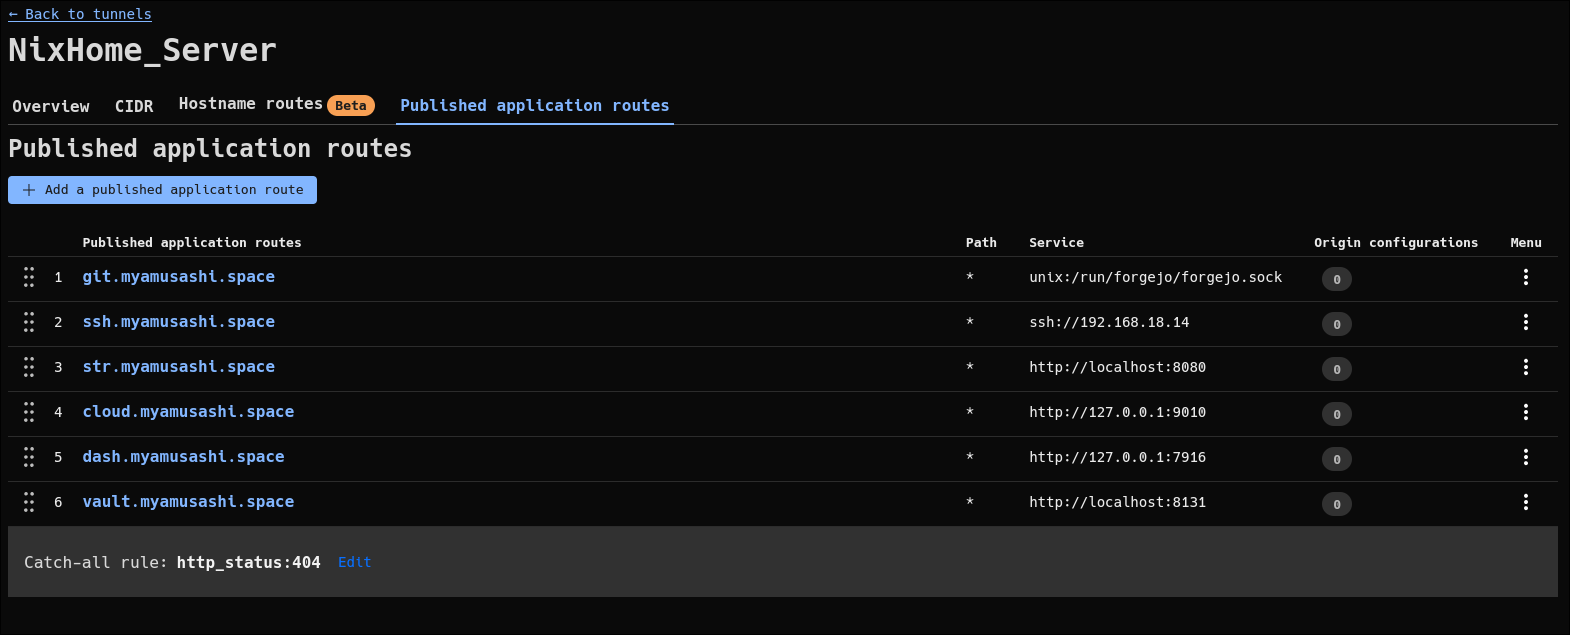The image size is (1570, 635).
Task: Open str.myamusashi.space route link
Action: (x=179, y=367)
